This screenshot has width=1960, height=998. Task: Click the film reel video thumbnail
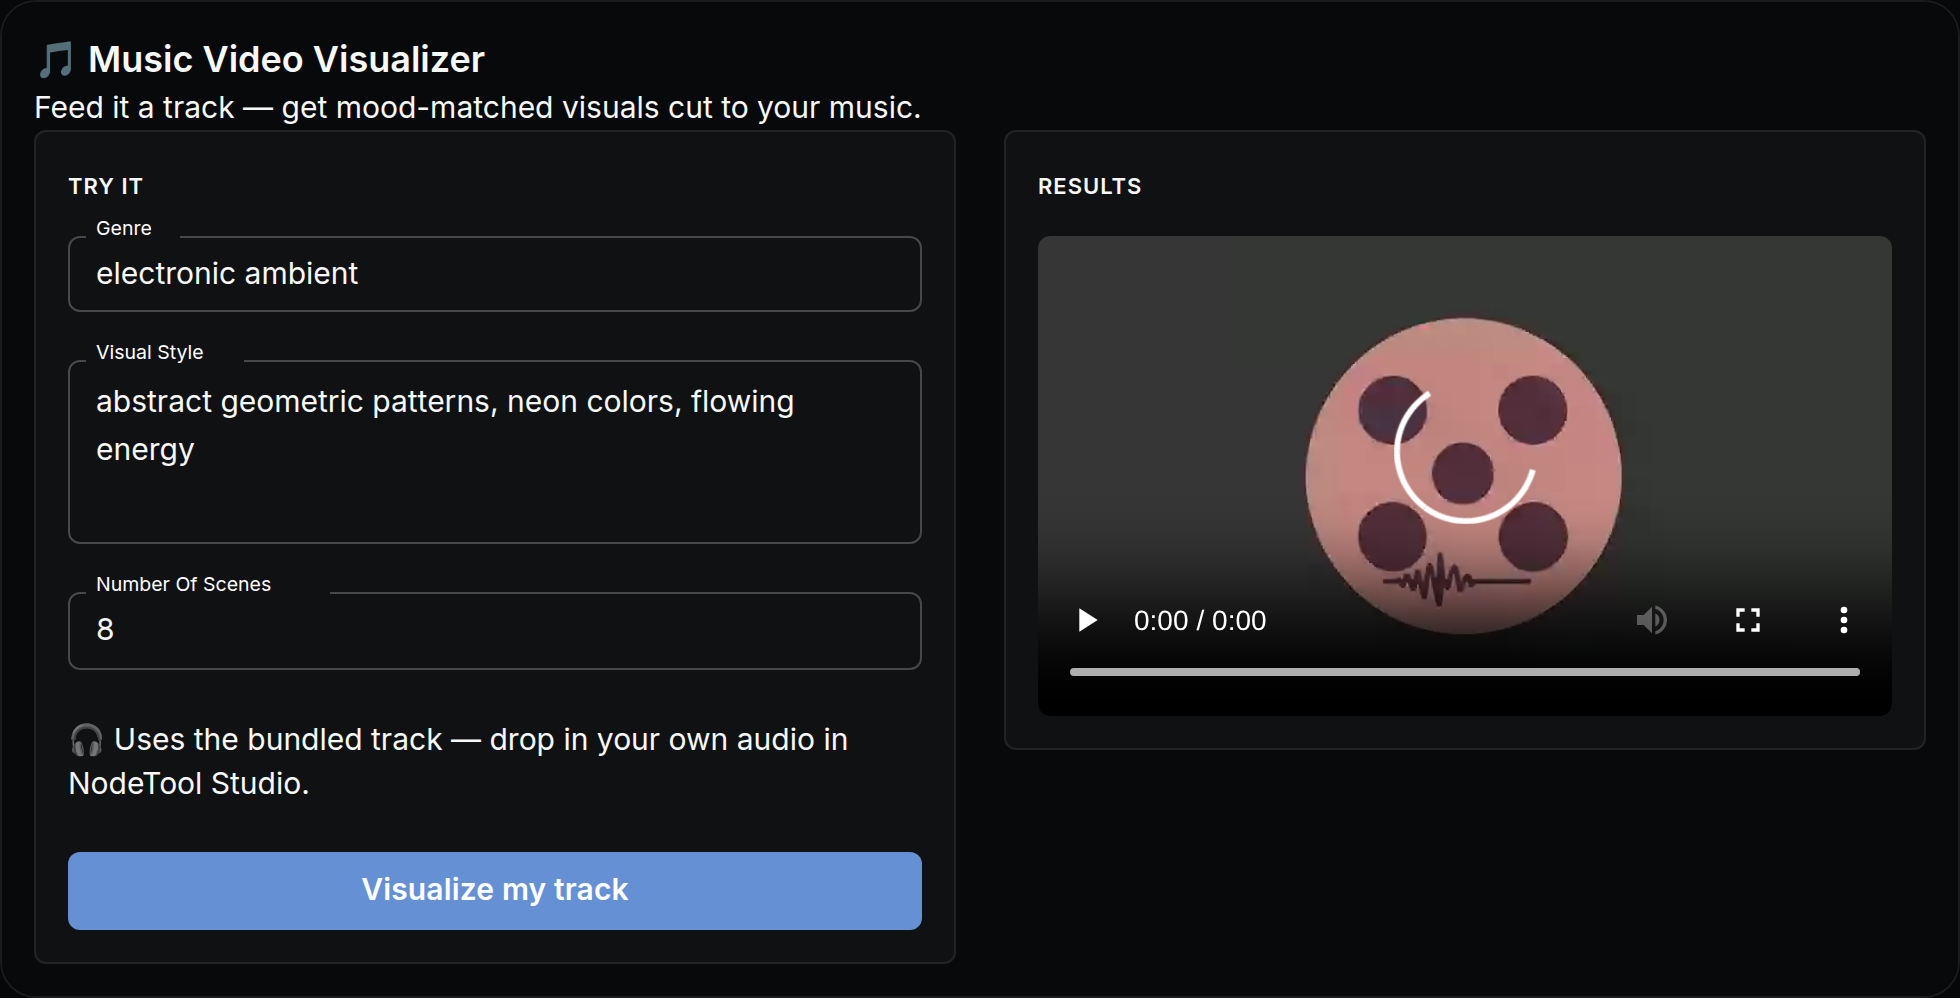pos(1464,475)
